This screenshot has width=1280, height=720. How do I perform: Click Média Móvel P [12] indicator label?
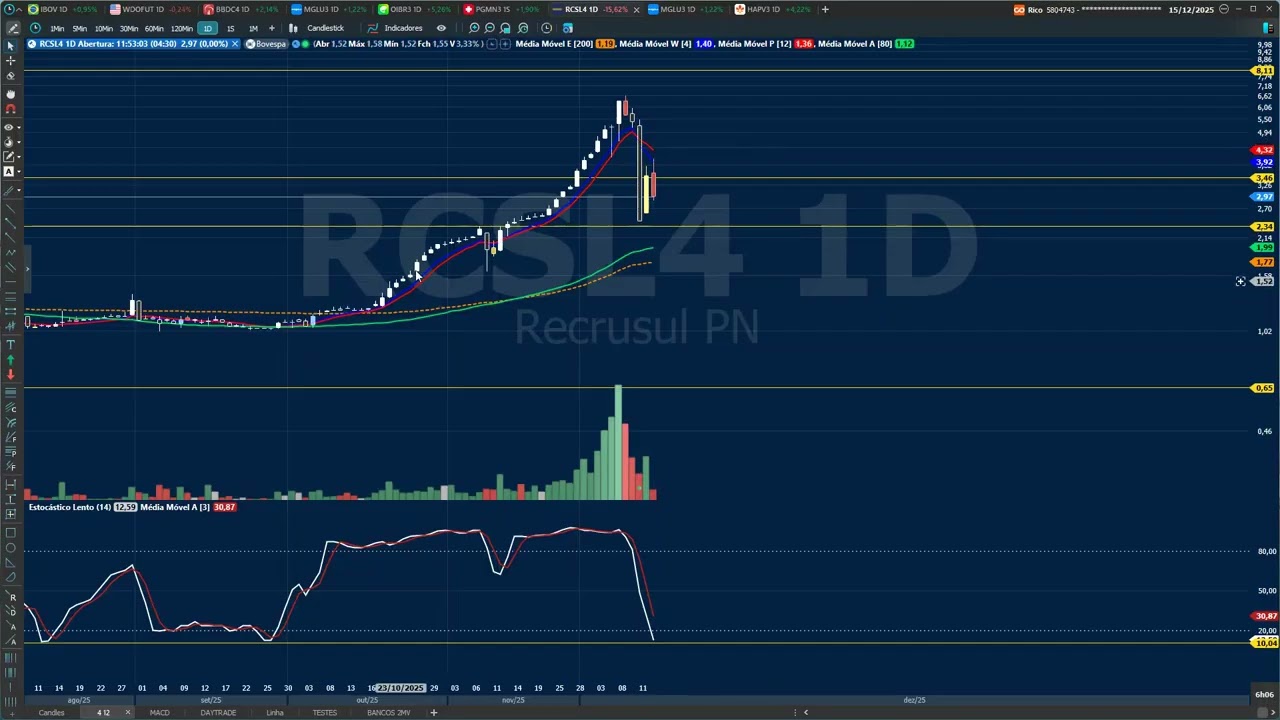(755, 44)
